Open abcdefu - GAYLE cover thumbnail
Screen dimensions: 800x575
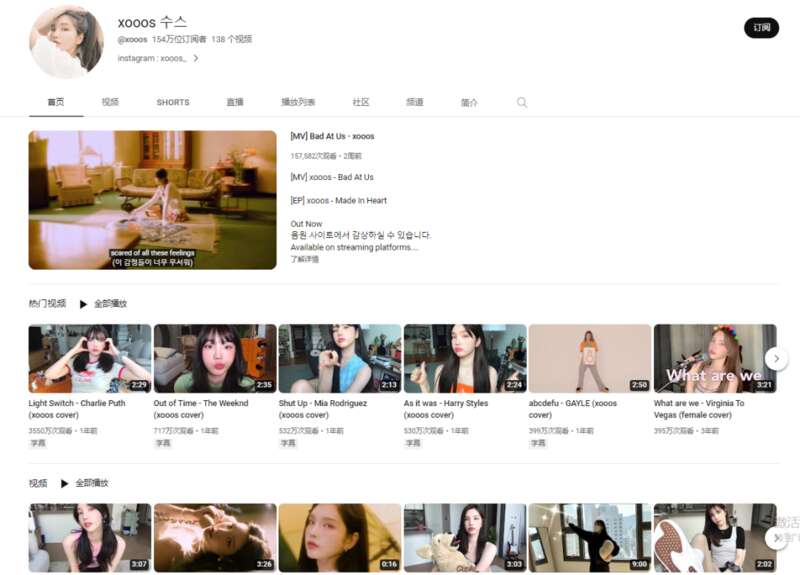click(590, 358)
